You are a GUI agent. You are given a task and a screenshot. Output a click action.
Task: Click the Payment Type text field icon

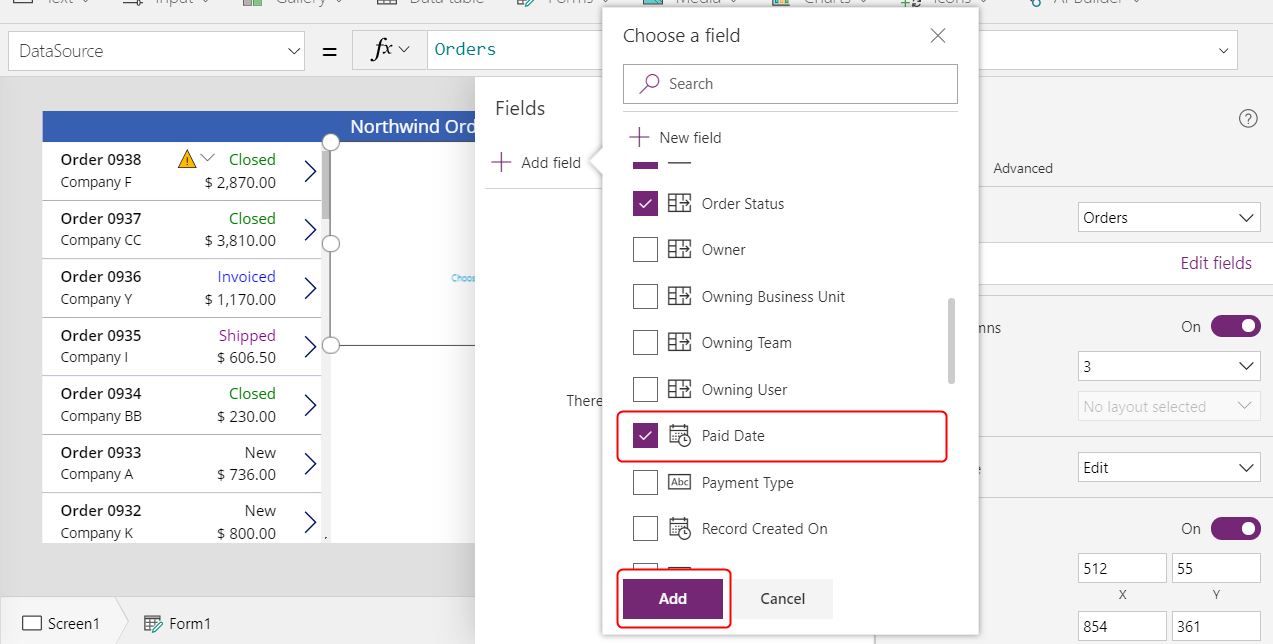pos(679,482)
